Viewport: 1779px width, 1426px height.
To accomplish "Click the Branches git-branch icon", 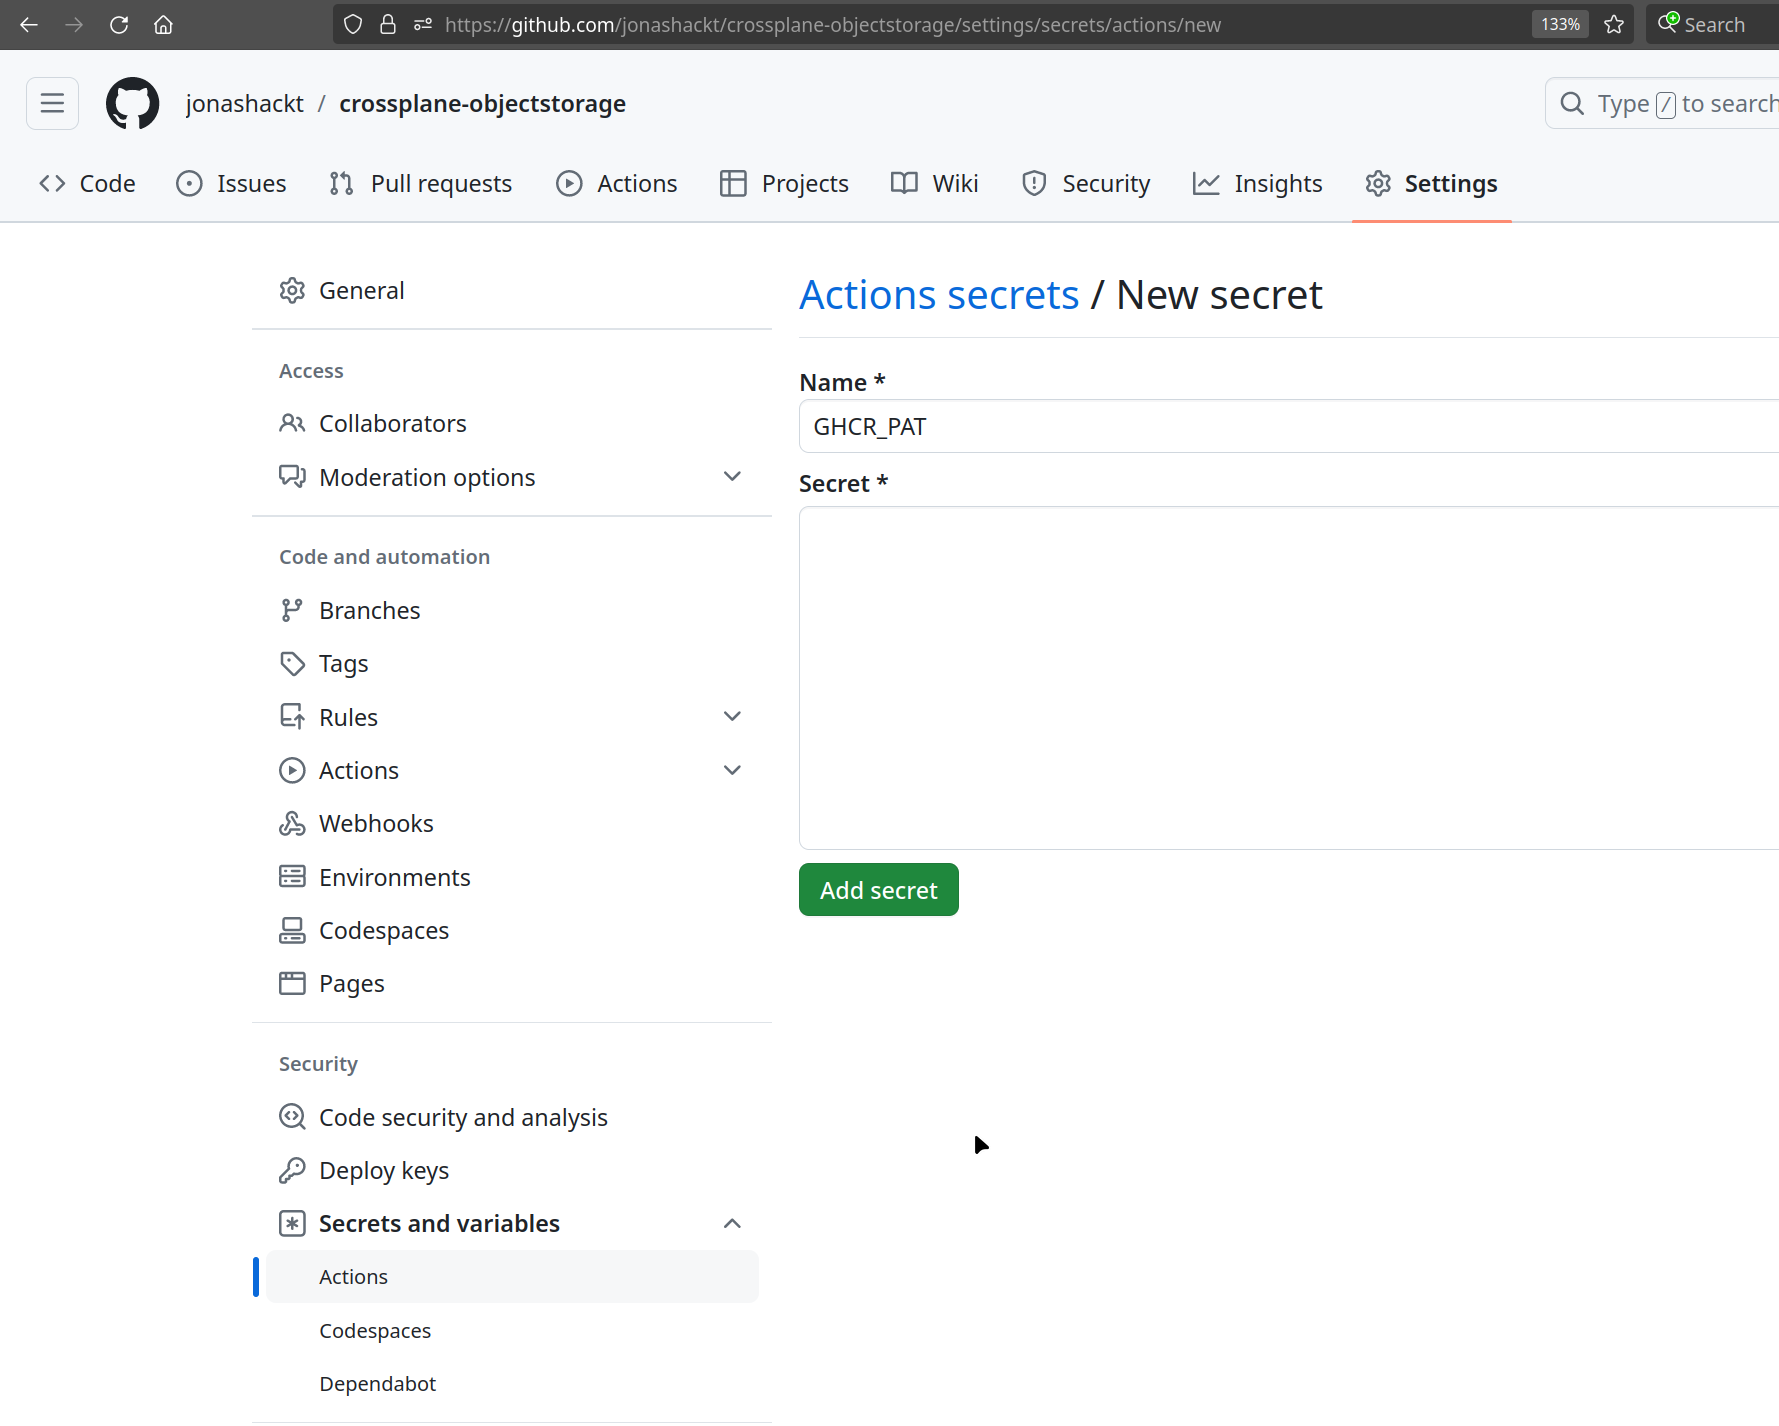I will pyautogui.click(x=292, y=611).
